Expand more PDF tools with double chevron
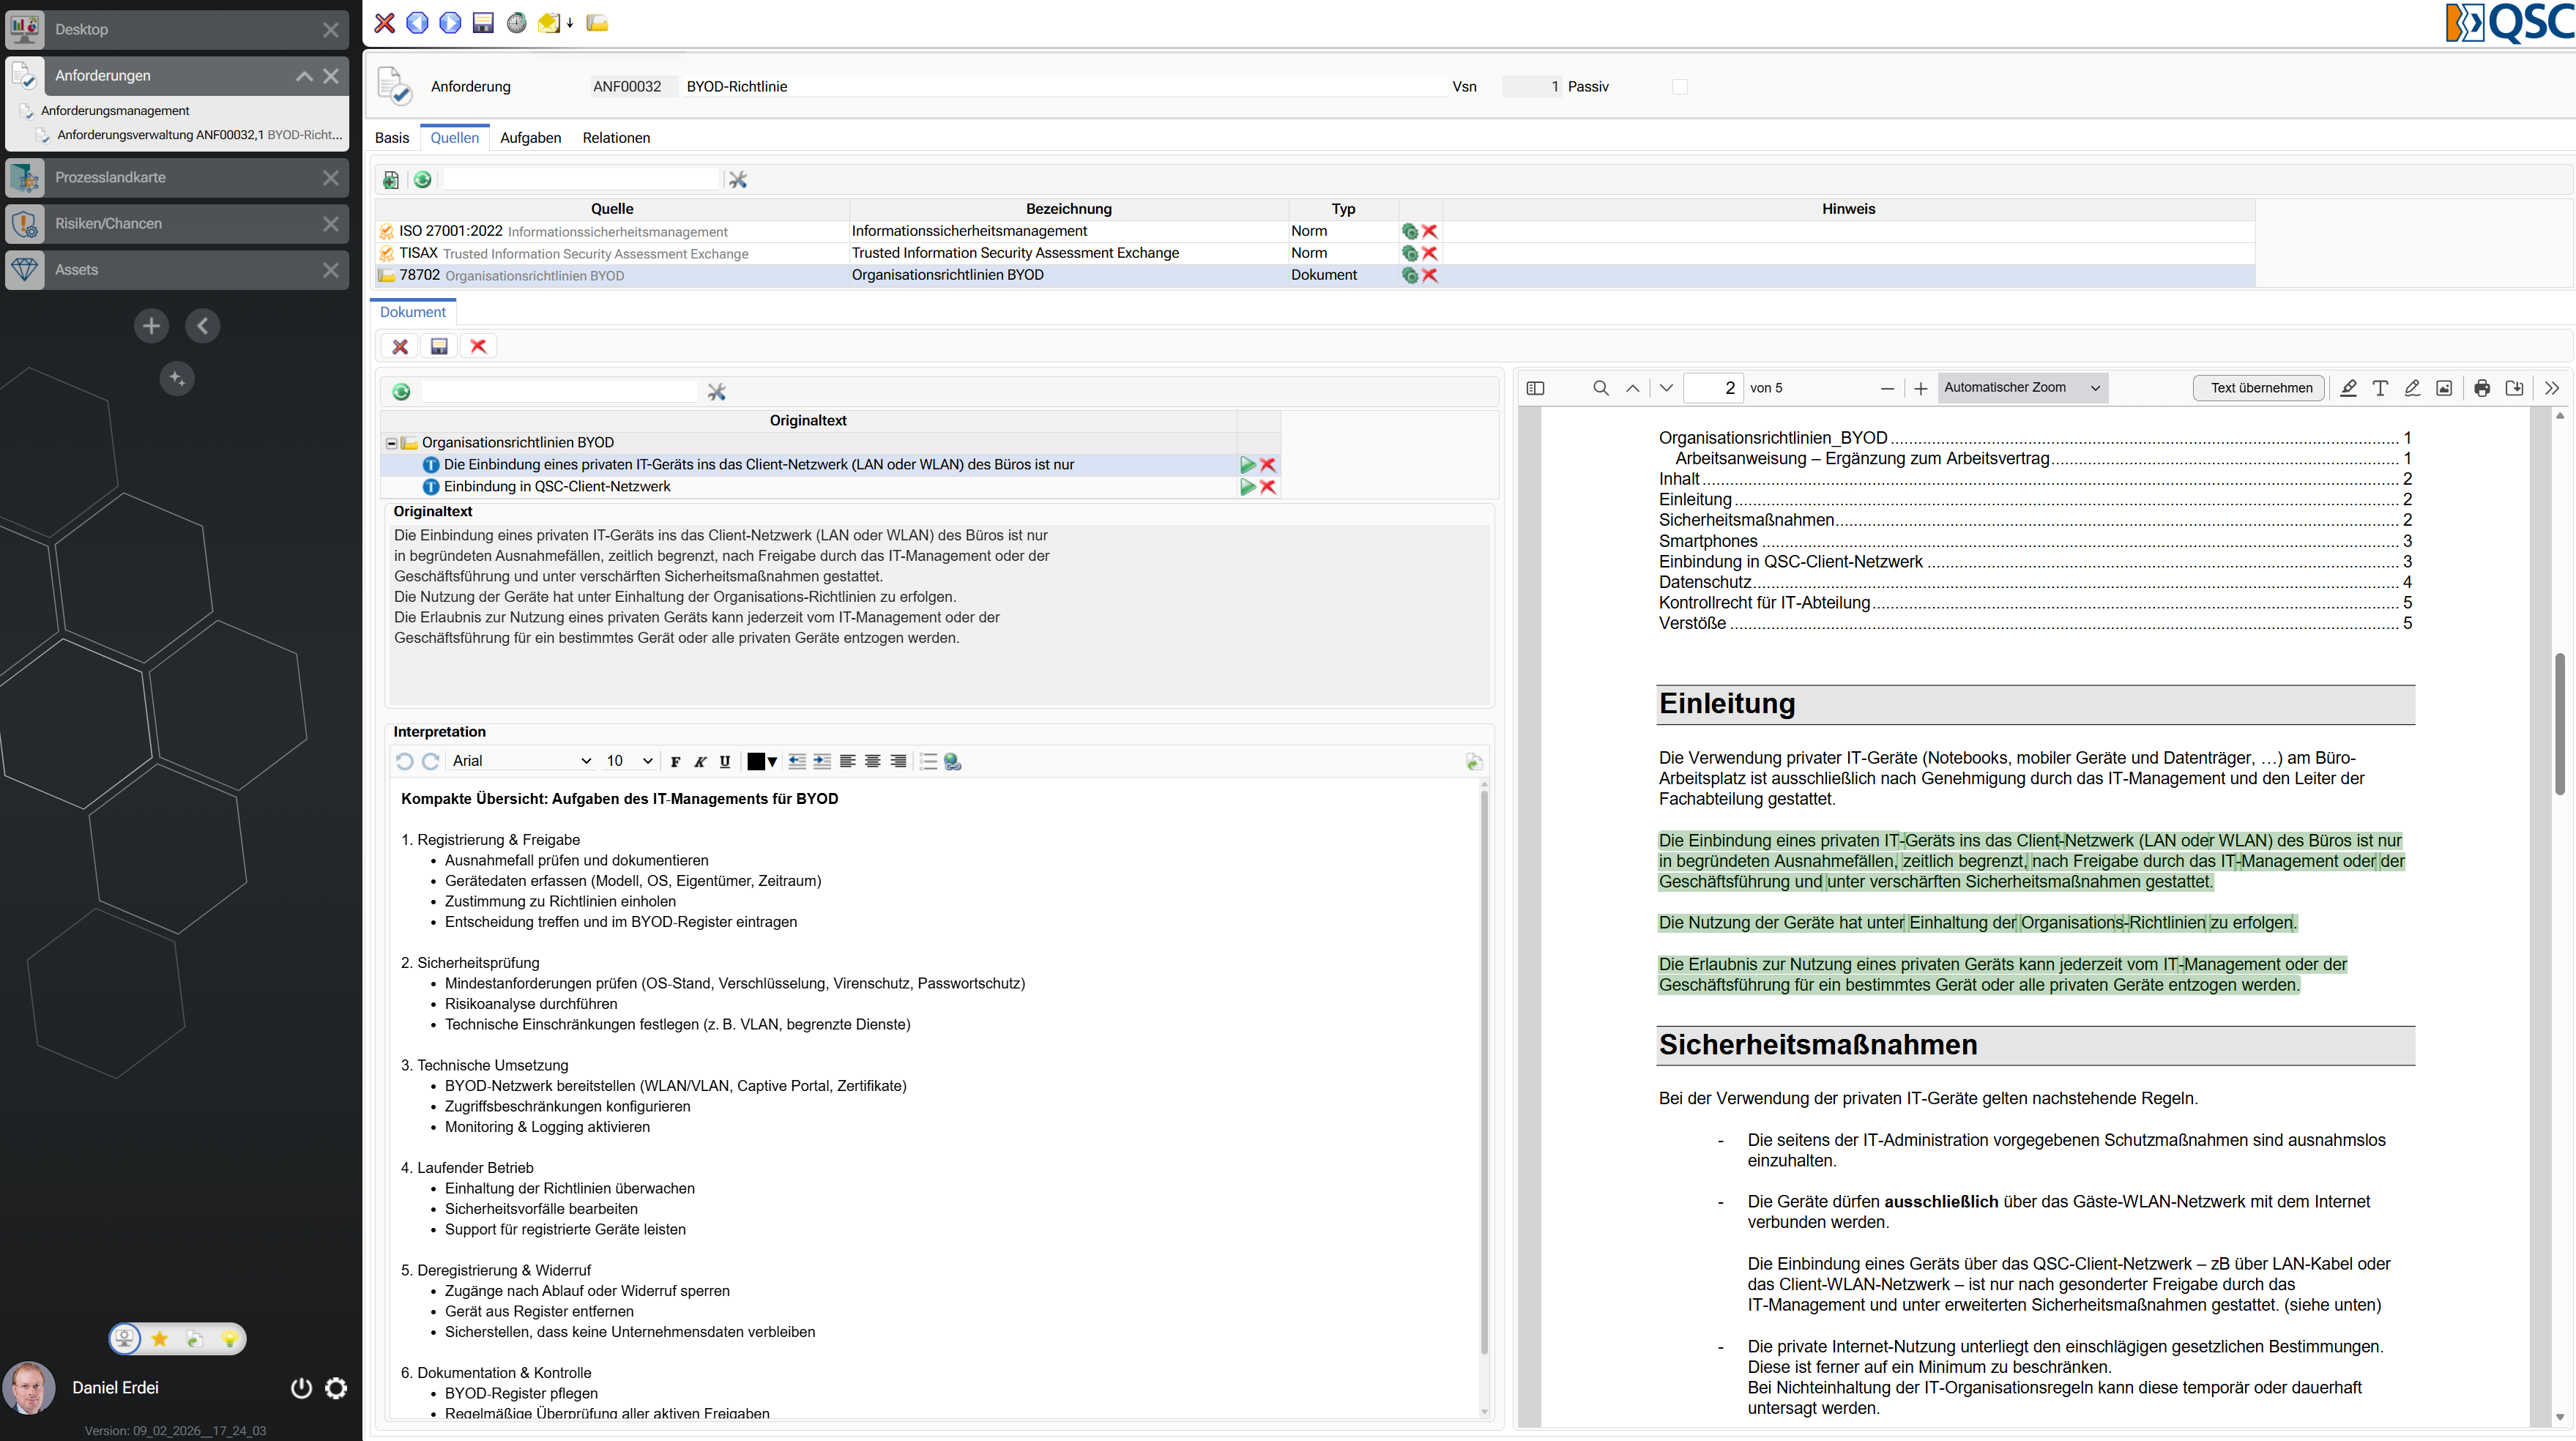2576x1441 pixels. pyautogui.click(x=2552, y=388)
